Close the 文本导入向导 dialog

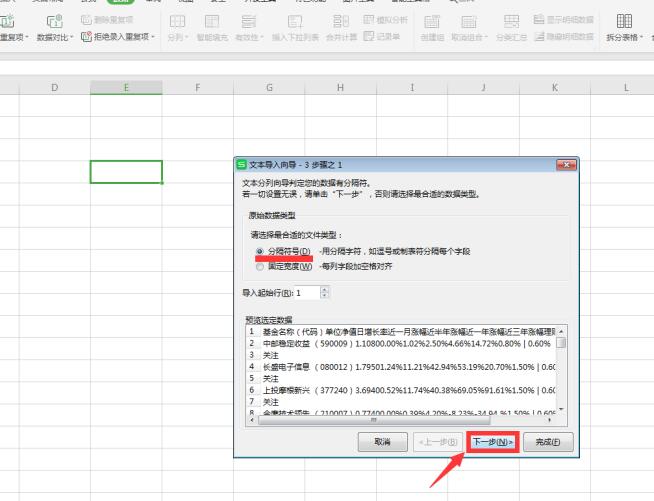(566, 165)
